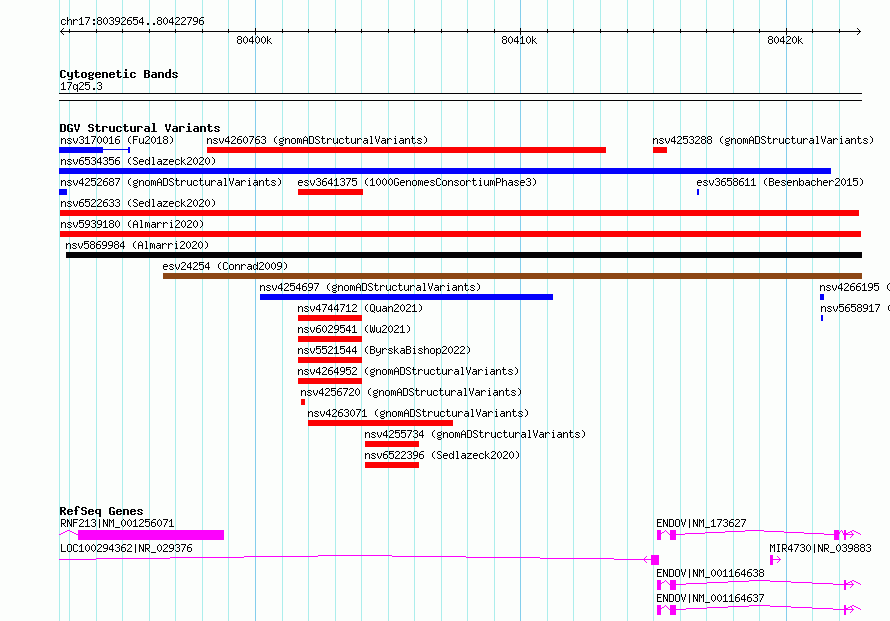This screenshot has width=890, height=621.
Task: Click the 80400k ruler position label
Action: click(x=254, y=40)
